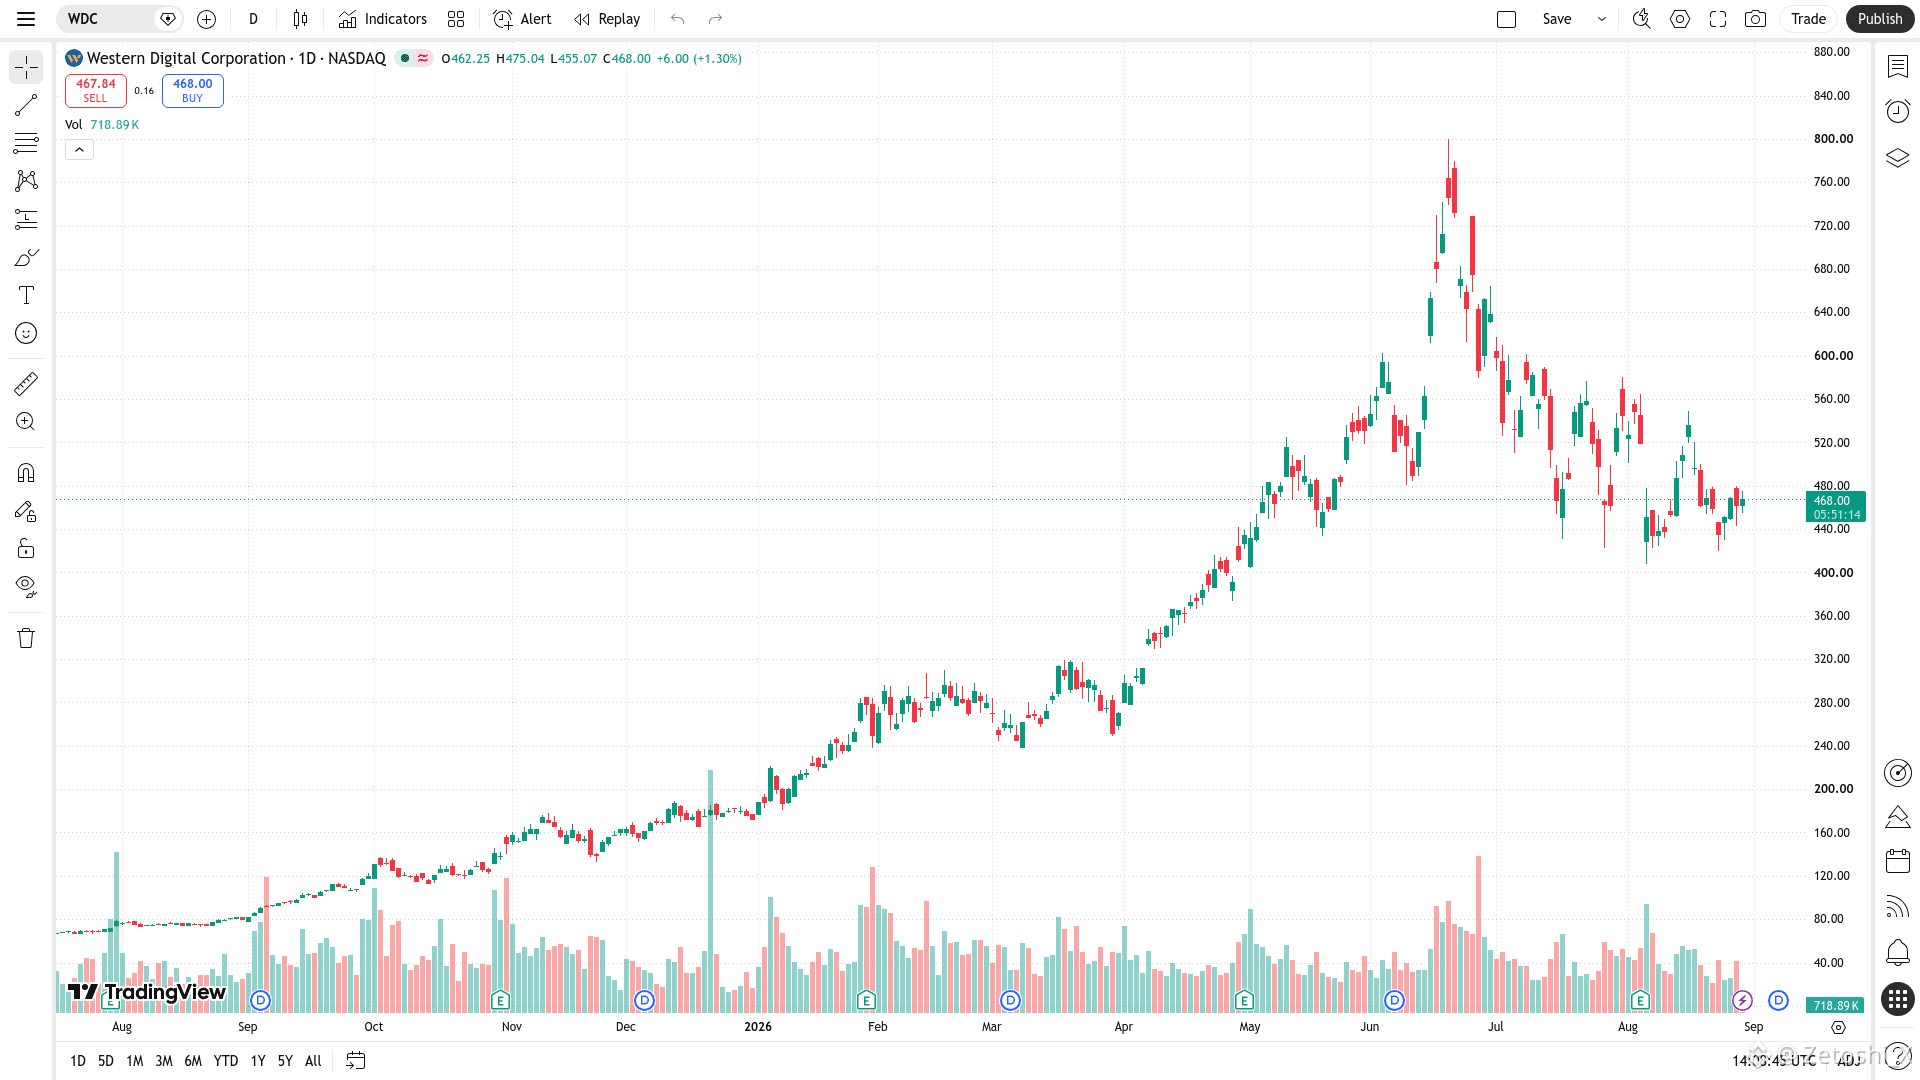This screenshot has width=1920, height=1080.
Task: Open quick search icon in top bar
Action: 1641,19
